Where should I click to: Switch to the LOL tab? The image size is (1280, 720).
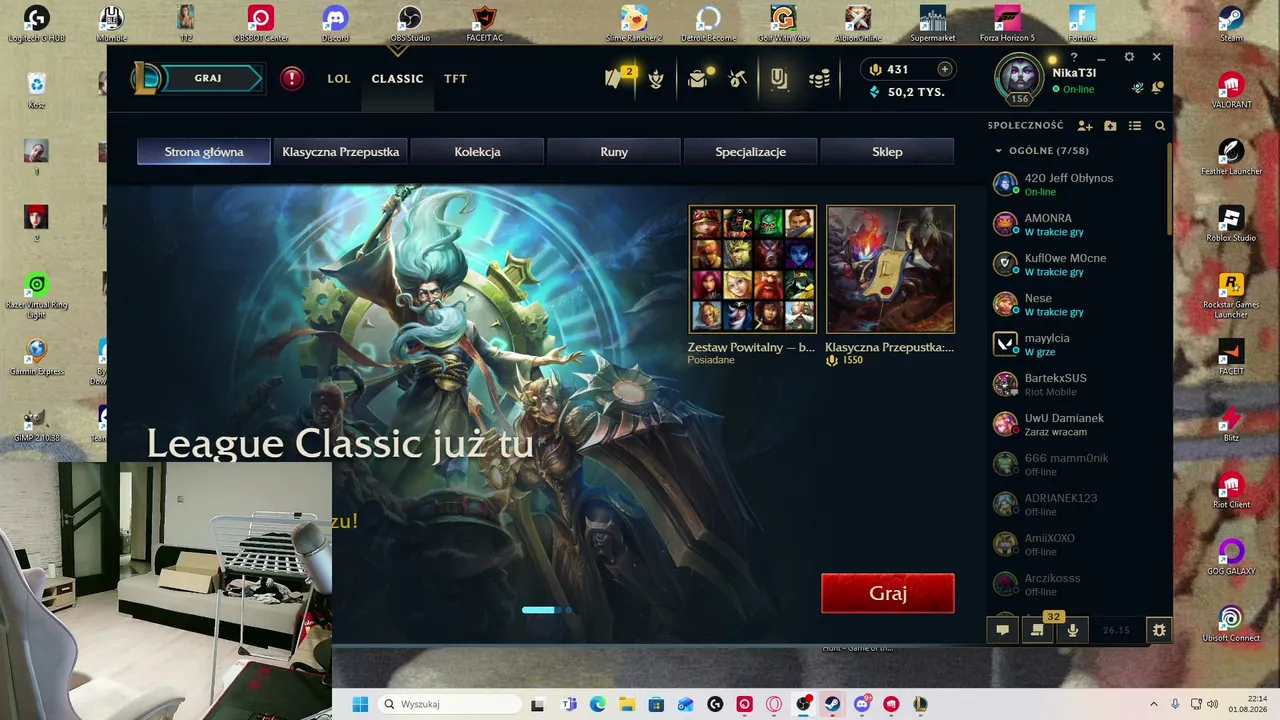[x=339, y=78]
